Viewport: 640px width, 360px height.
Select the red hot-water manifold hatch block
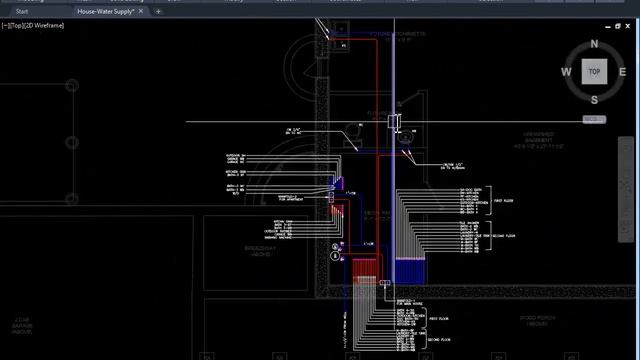(x=364, y=271)
